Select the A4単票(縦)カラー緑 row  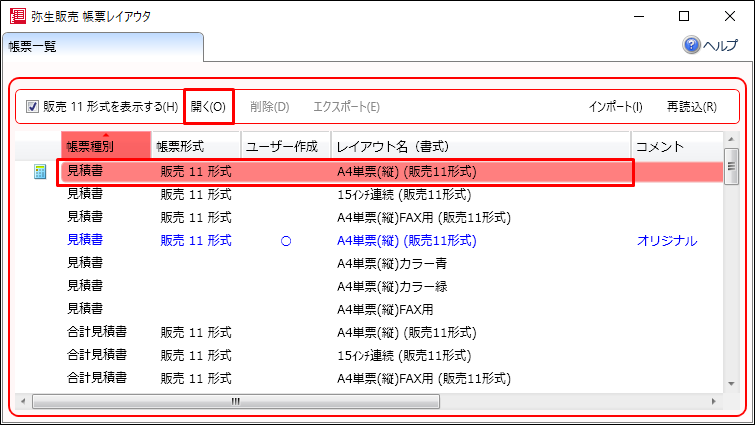pos(369,286)
